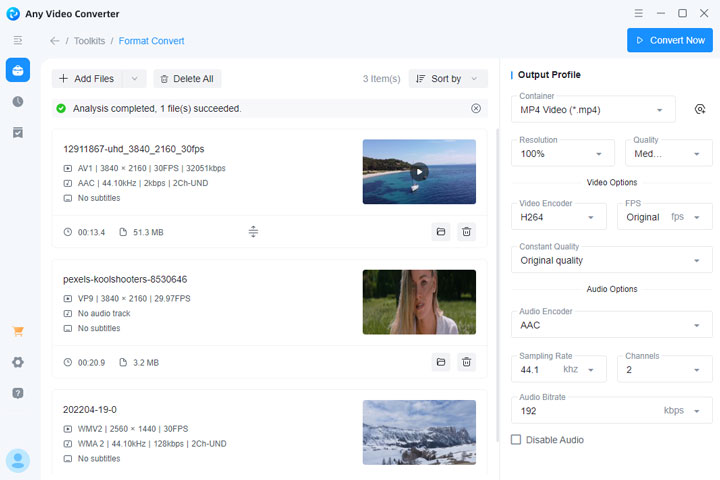Dismiss the analysis completed notification
Screen dimensions: 720x480
pyautogui.click(x=476, y=108)
